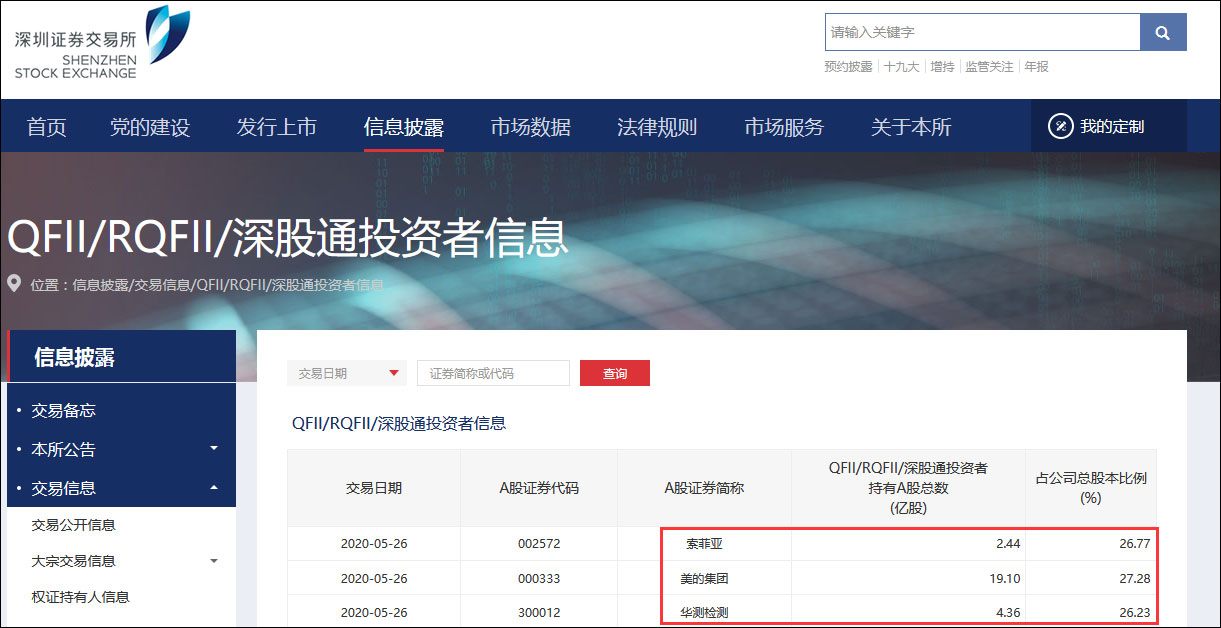Viewport: 1221px width, 628px height.
Task: Click the 监管关注 hot keyword link
Action: (988, 67)
